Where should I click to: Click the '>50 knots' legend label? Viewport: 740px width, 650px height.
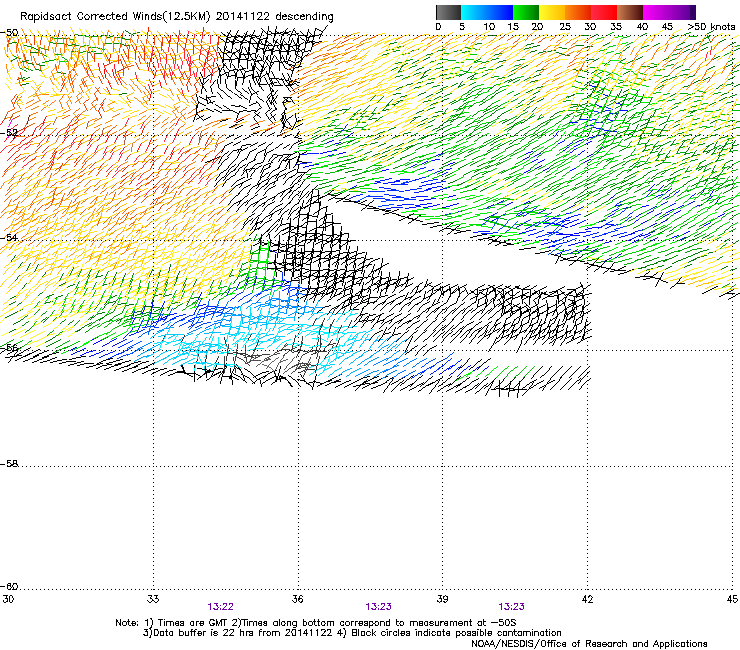coord(711,27)
